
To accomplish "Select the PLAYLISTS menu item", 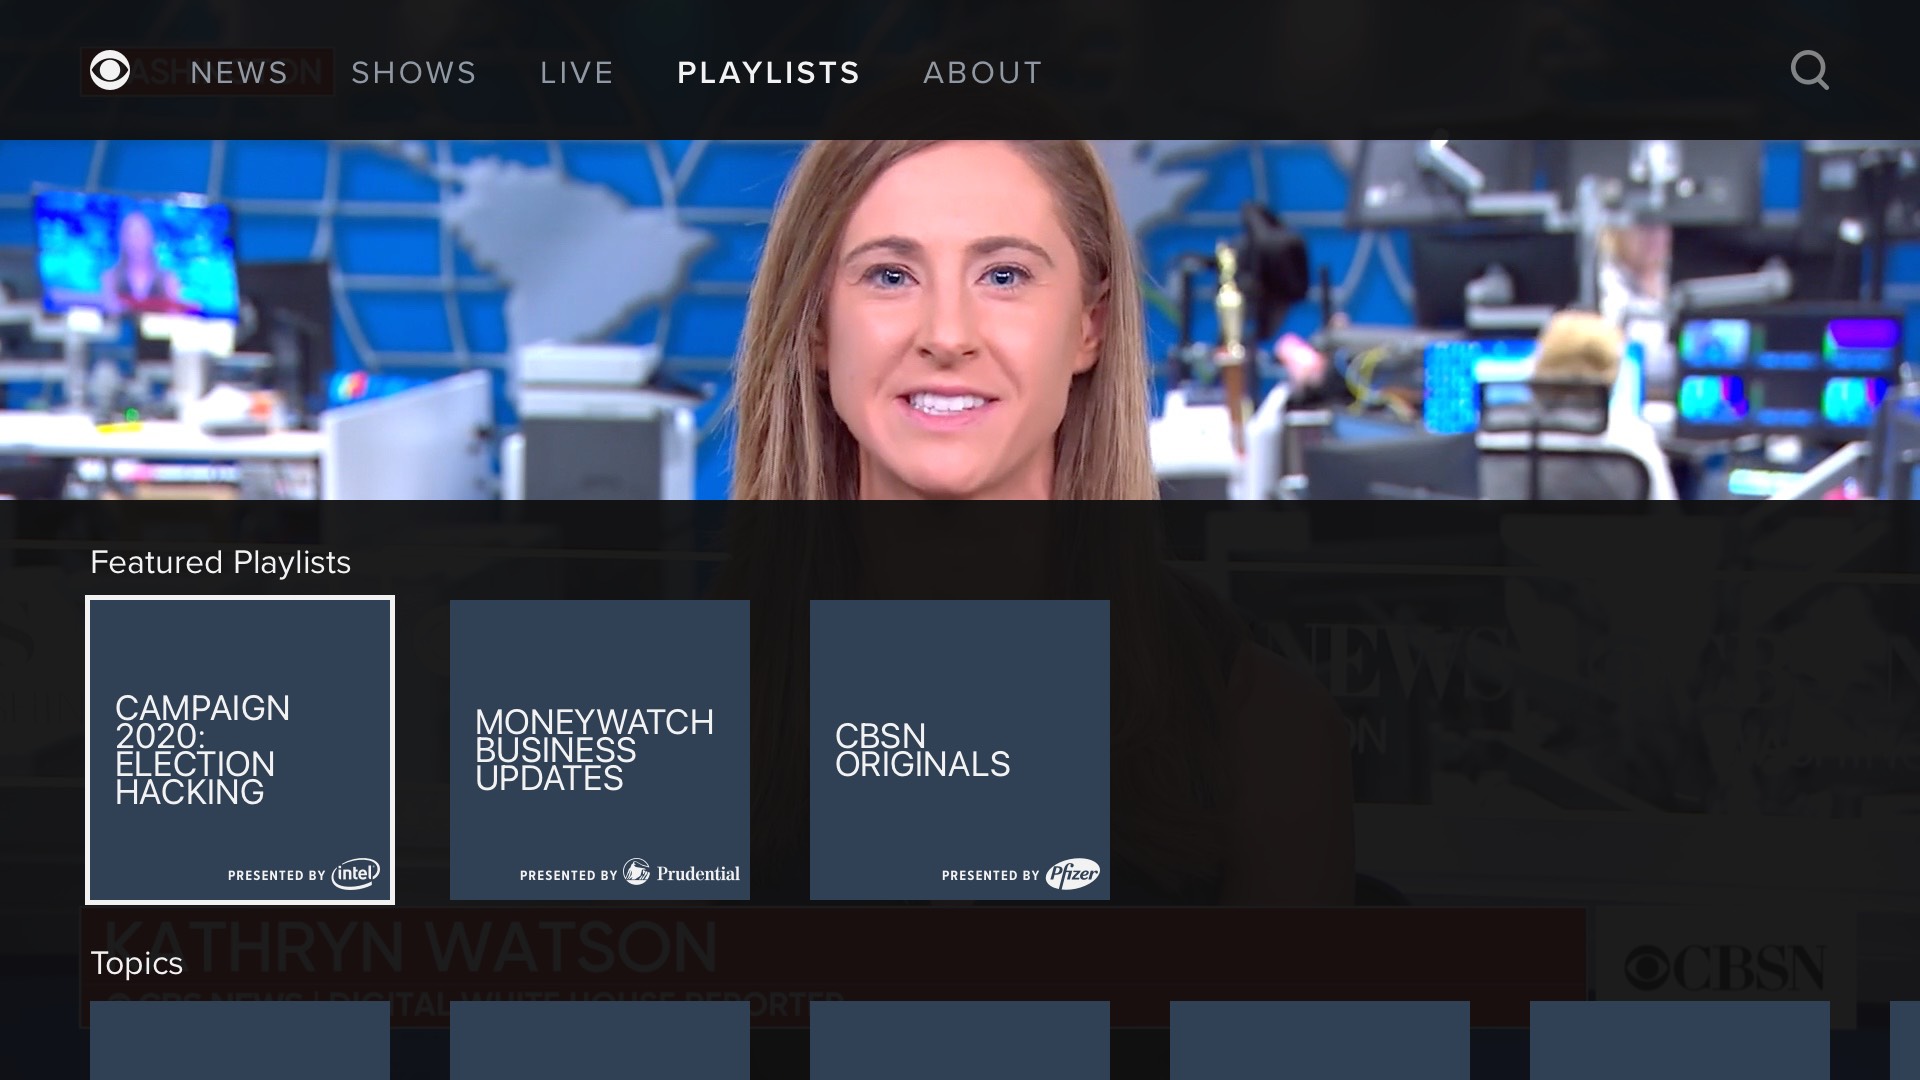I will 768,71.
